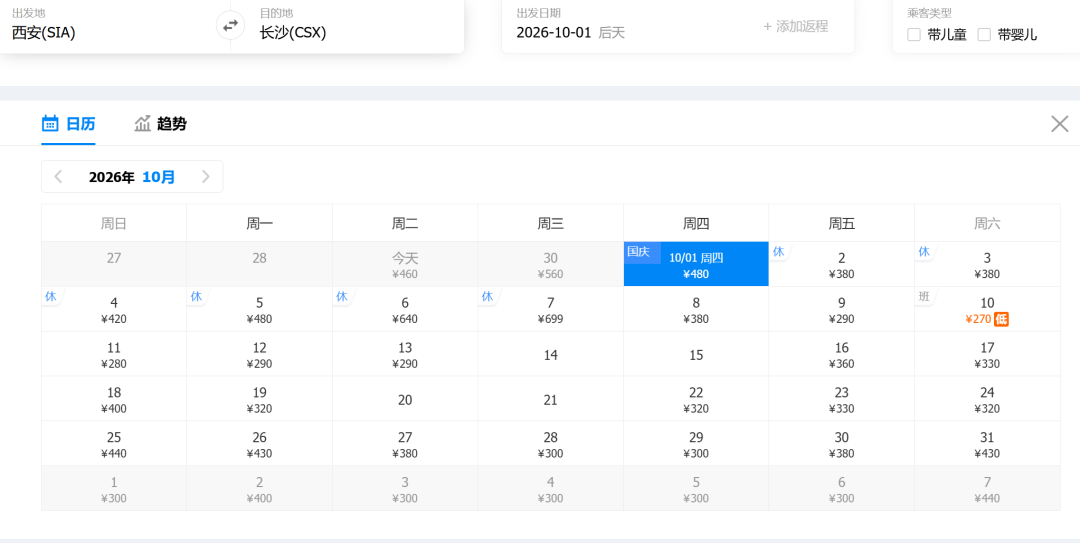The image size is (1080, 543).
Task: Select November 1 priced ¥300
Action: pos(114,489)
